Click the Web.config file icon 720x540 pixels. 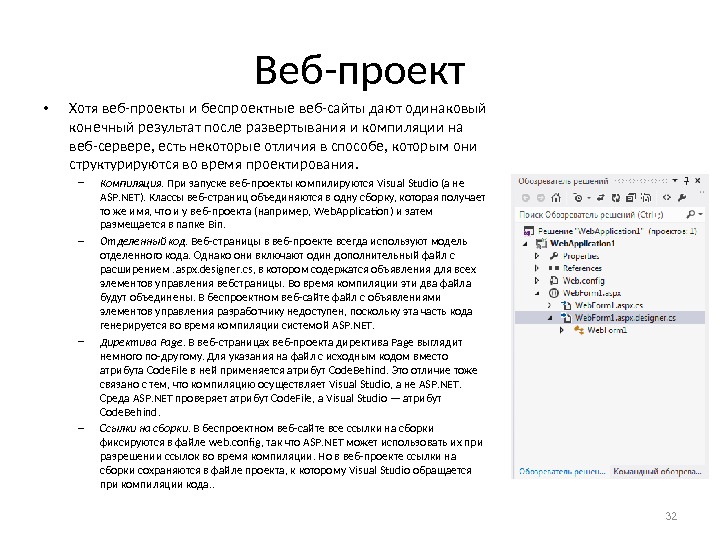tap(554, 281)
